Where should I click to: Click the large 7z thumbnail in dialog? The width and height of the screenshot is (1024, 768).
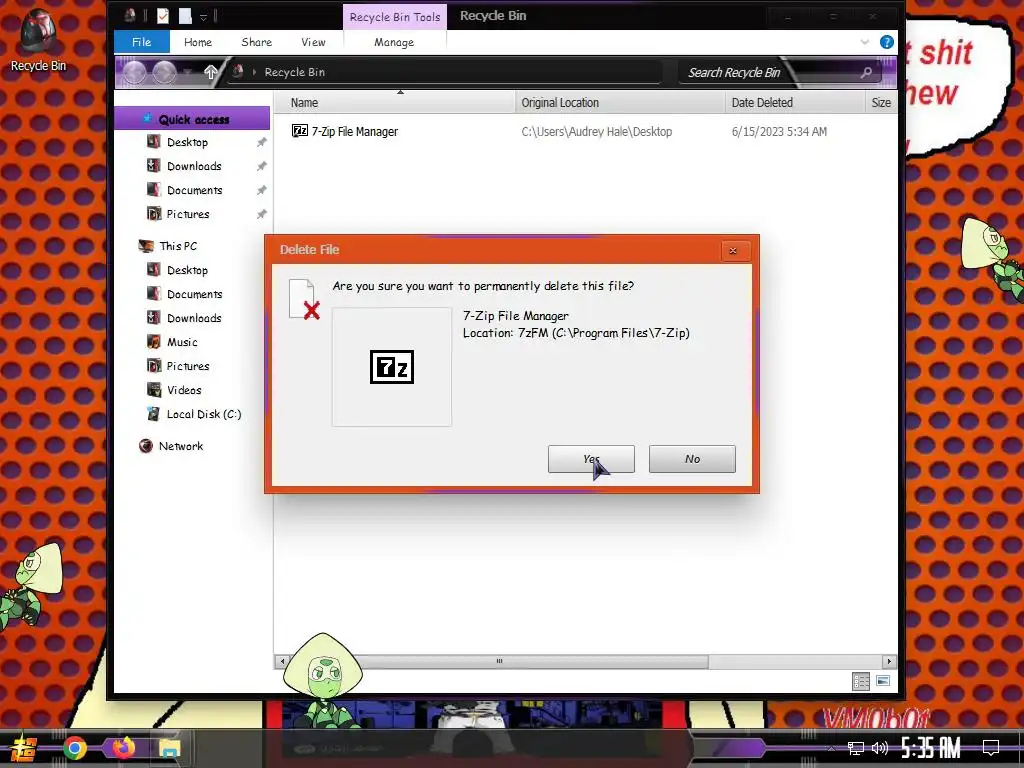392,367
